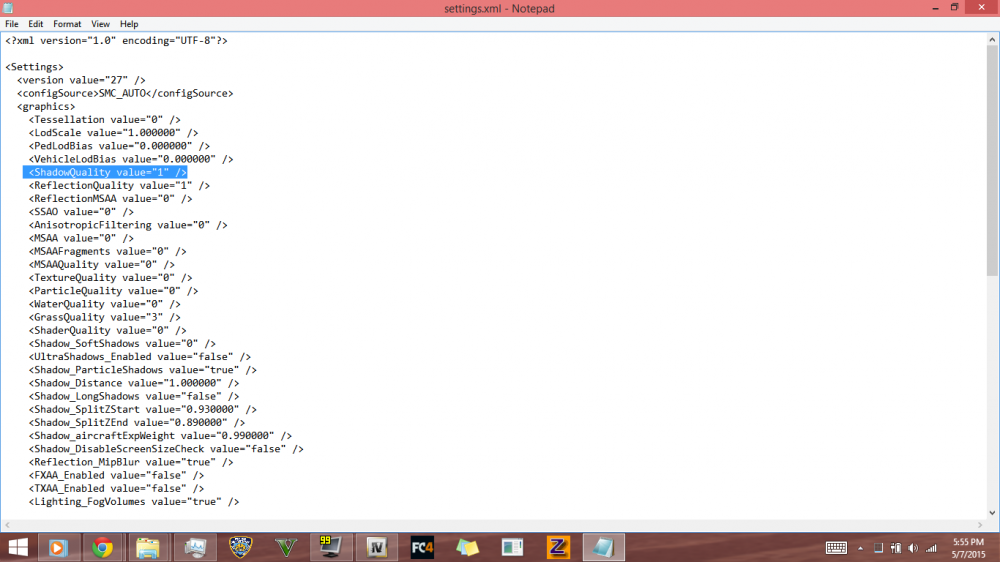Viewport: 1000px width, 562px height.
Task: Click the vertical scrollbar down arrow
Action: coord(992,513)
